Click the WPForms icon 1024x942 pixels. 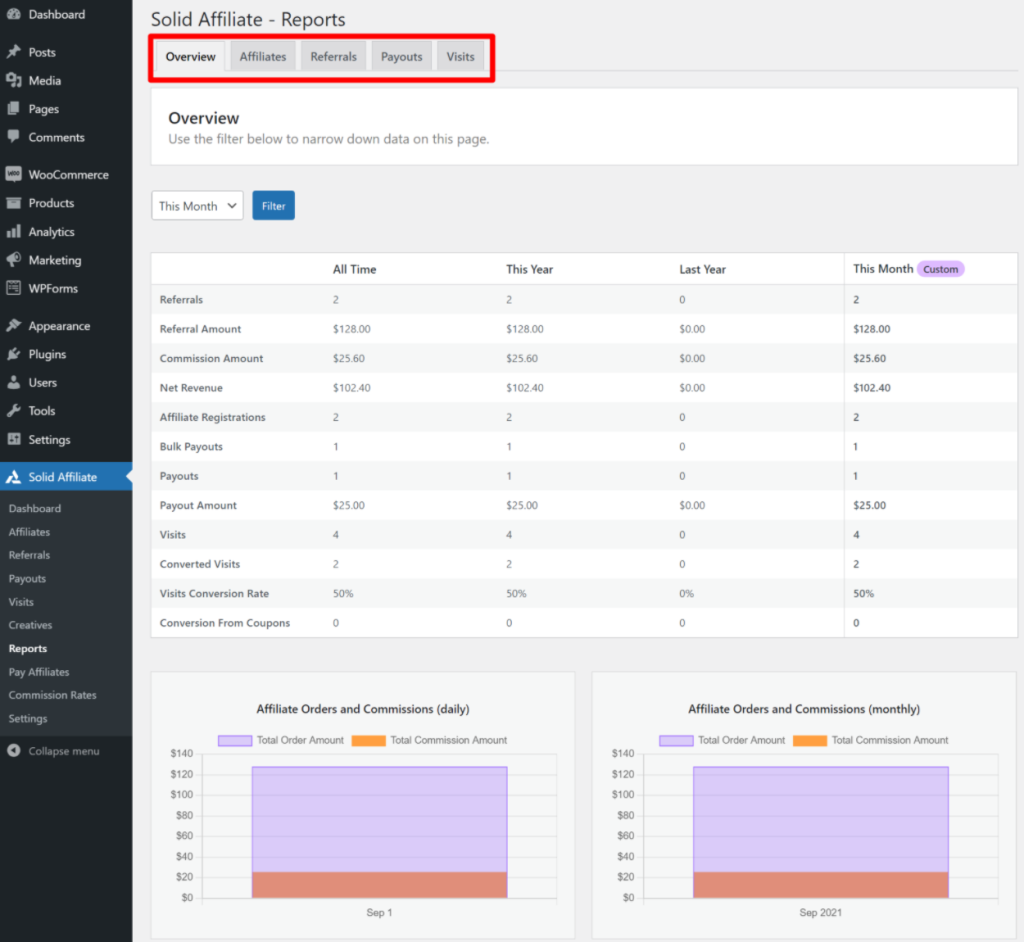[x=14, y=288]
